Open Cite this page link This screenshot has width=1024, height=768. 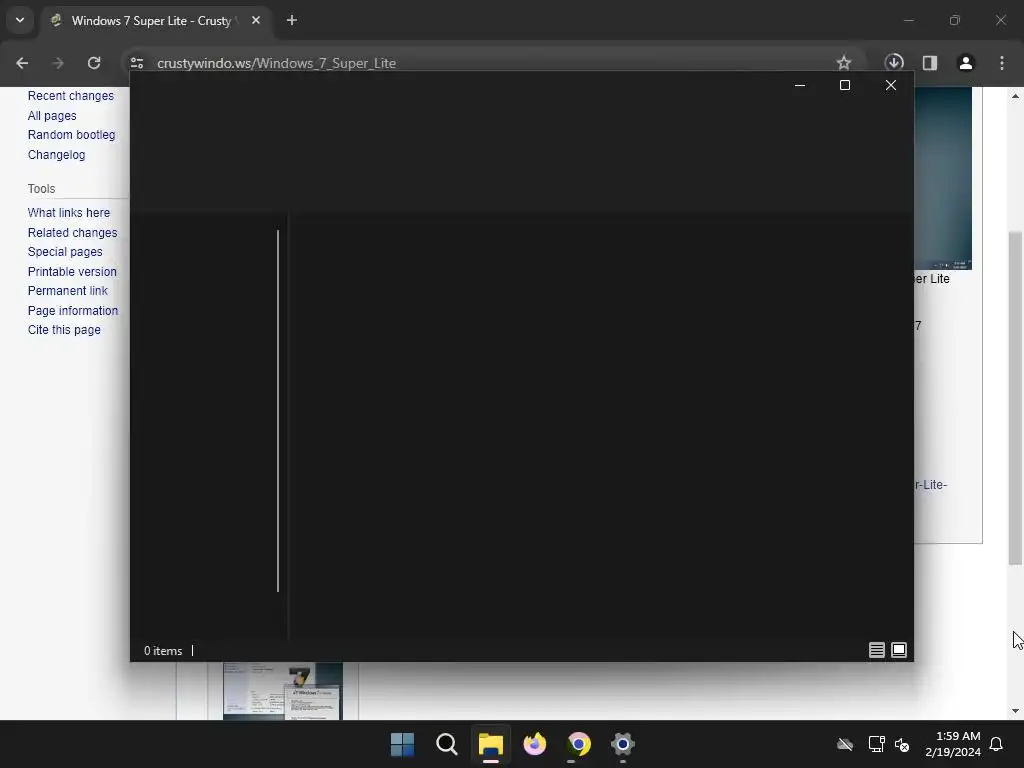point(64,330)
